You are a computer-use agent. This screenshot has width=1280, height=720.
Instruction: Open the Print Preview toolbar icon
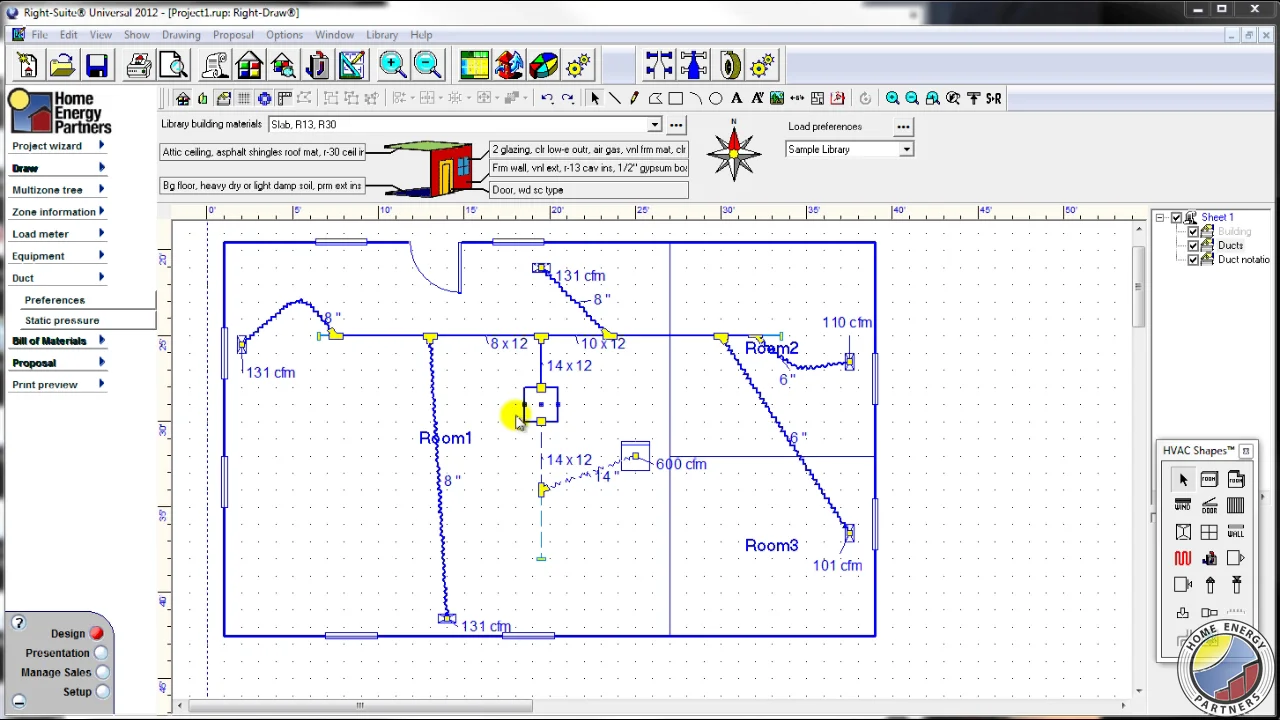[173, 66]
